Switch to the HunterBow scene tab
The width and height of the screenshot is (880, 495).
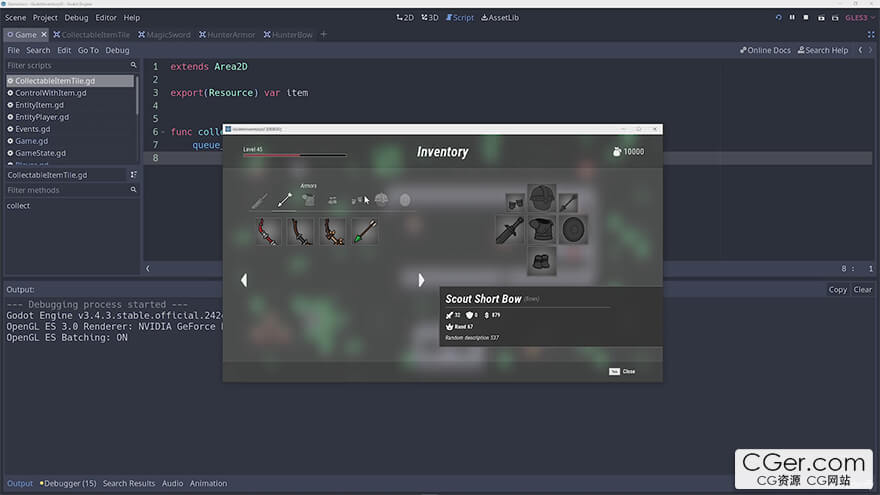click(288, 34)
